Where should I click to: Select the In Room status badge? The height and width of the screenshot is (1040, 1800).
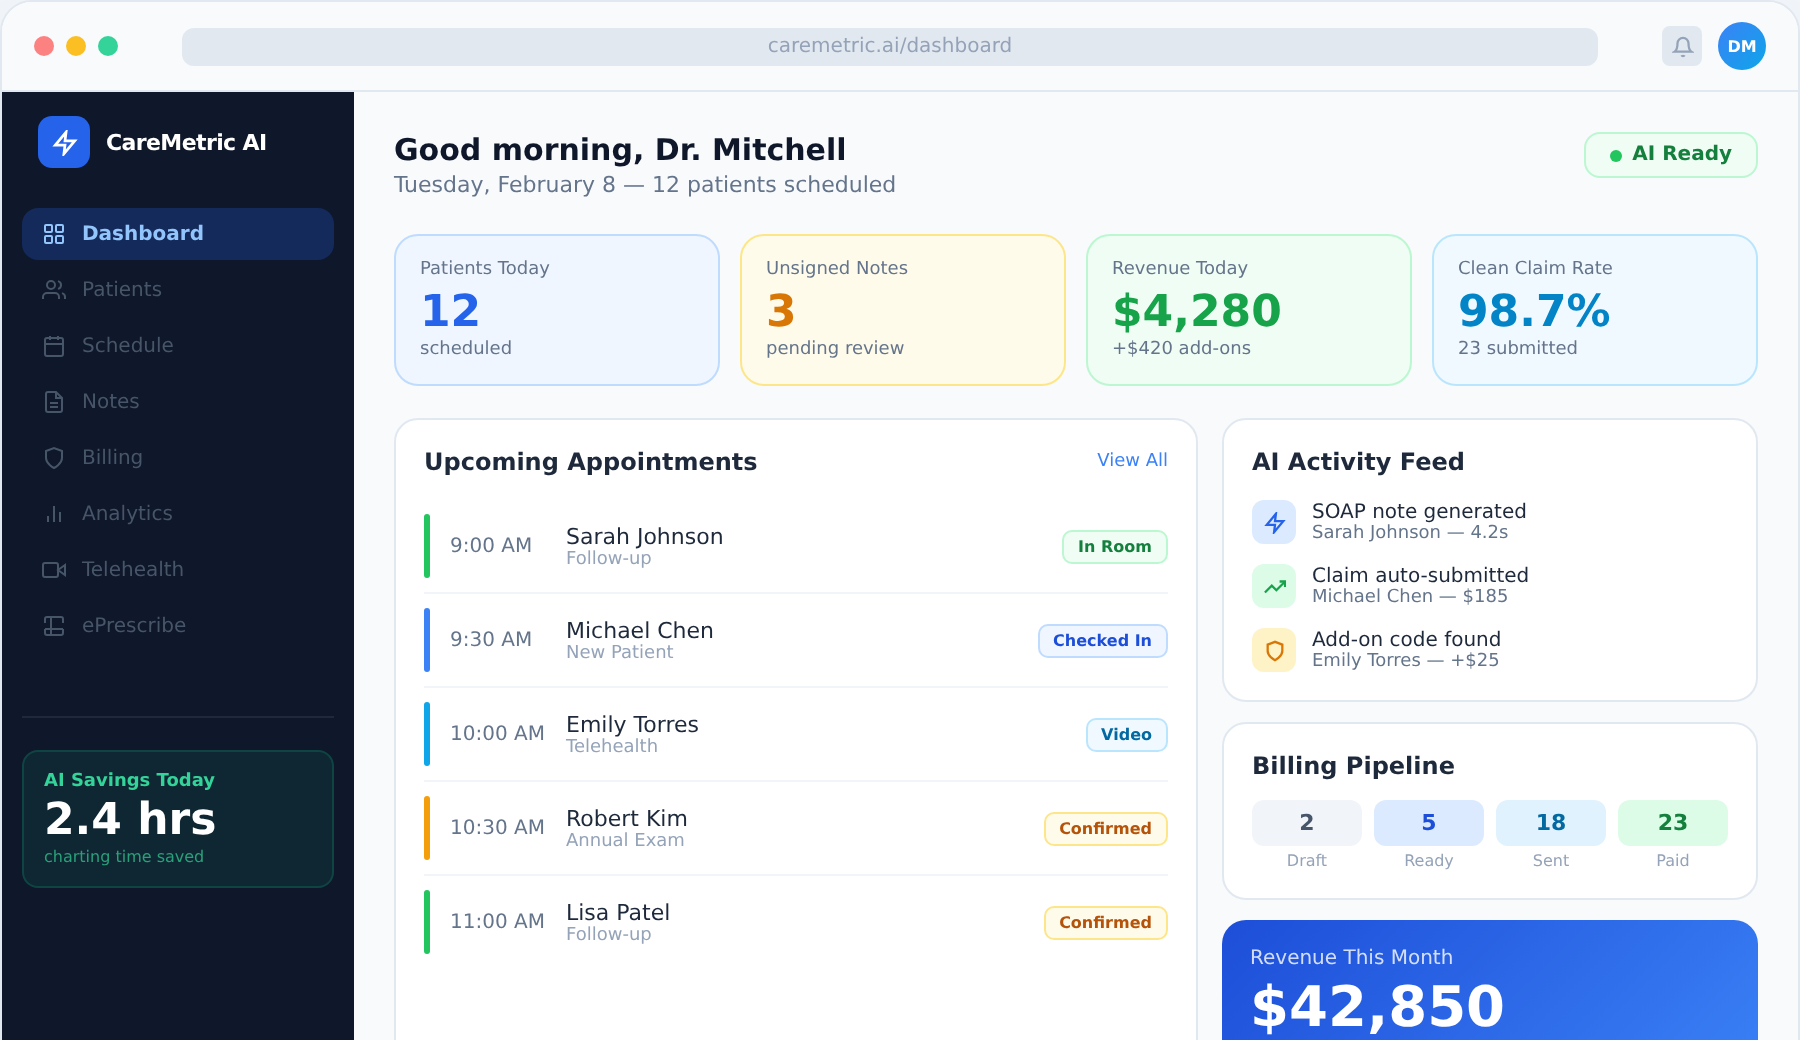[1114, 547]
